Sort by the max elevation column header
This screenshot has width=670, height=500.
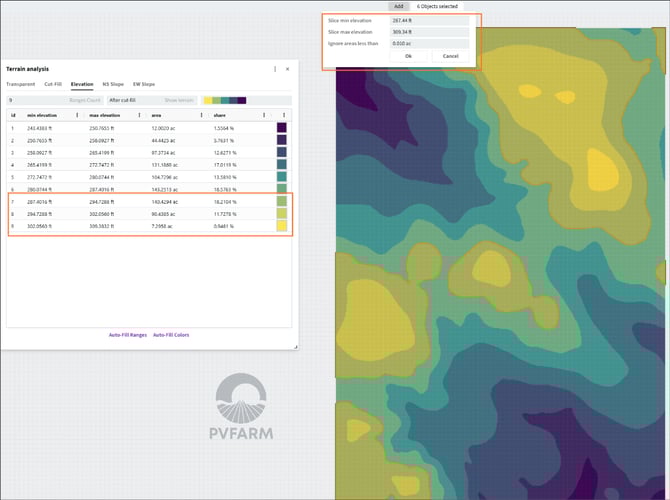pos(105,115)
